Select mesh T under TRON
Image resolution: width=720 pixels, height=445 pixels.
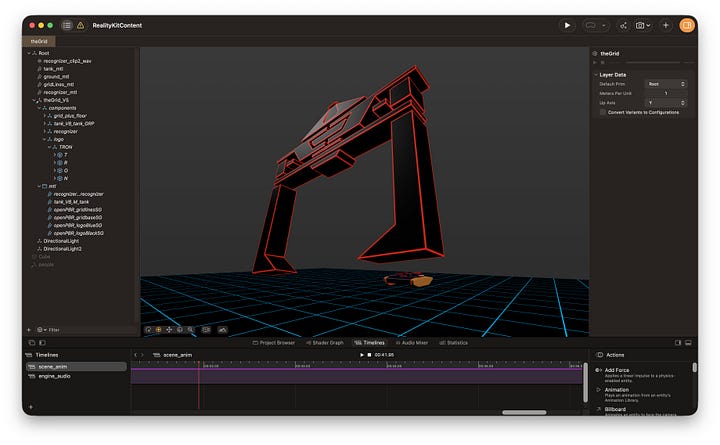(x=66, y=155)
